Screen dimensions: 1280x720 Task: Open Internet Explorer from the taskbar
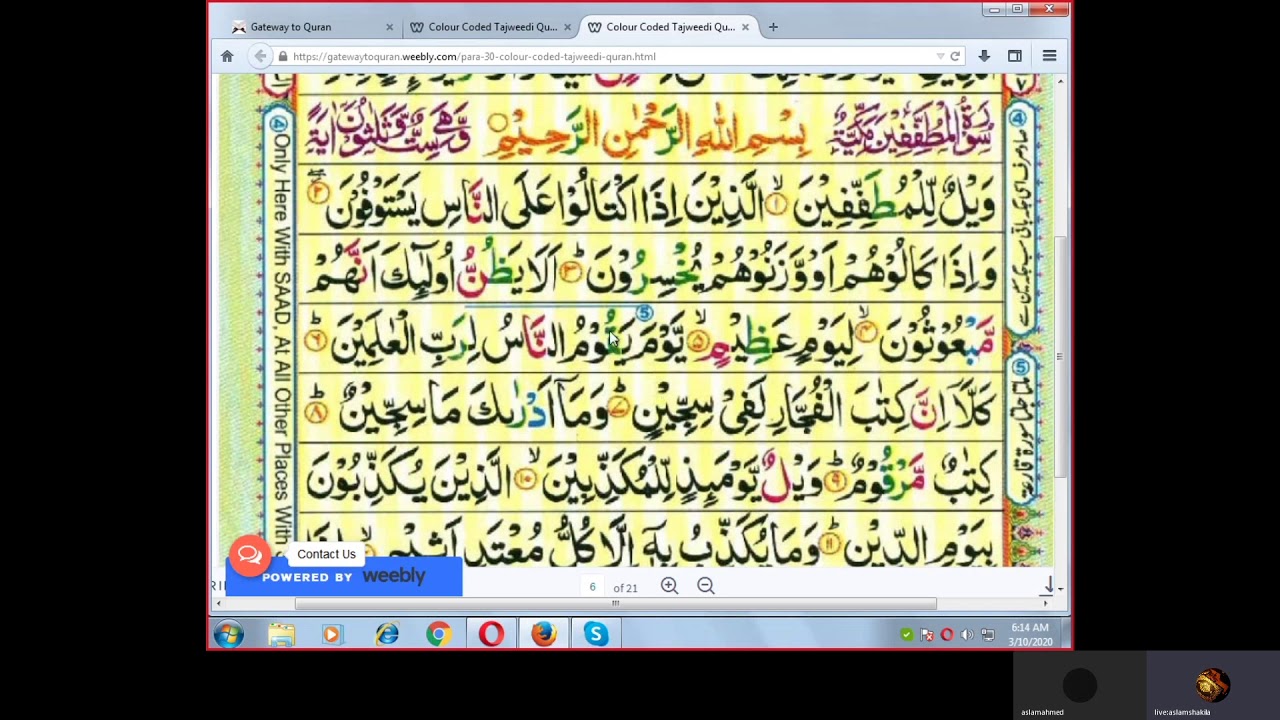click(x=387, y=634)
